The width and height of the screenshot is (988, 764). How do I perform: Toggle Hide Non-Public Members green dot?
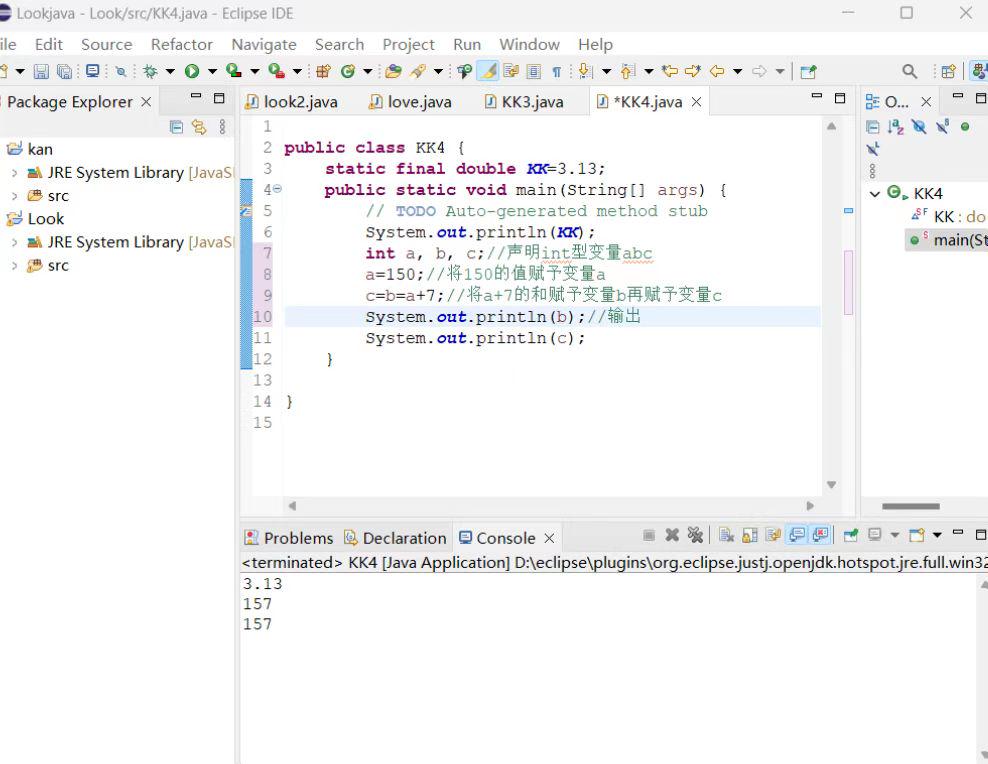click(965, 127)
